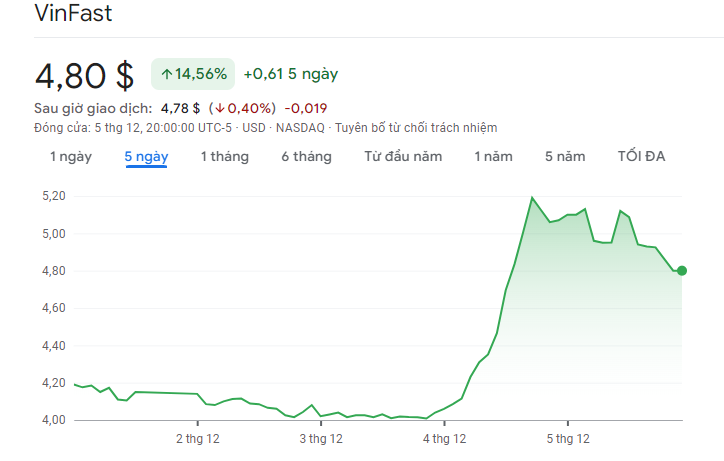Select the '1 ngày' time range tab
724x461 pixels.
coord(71,157)
